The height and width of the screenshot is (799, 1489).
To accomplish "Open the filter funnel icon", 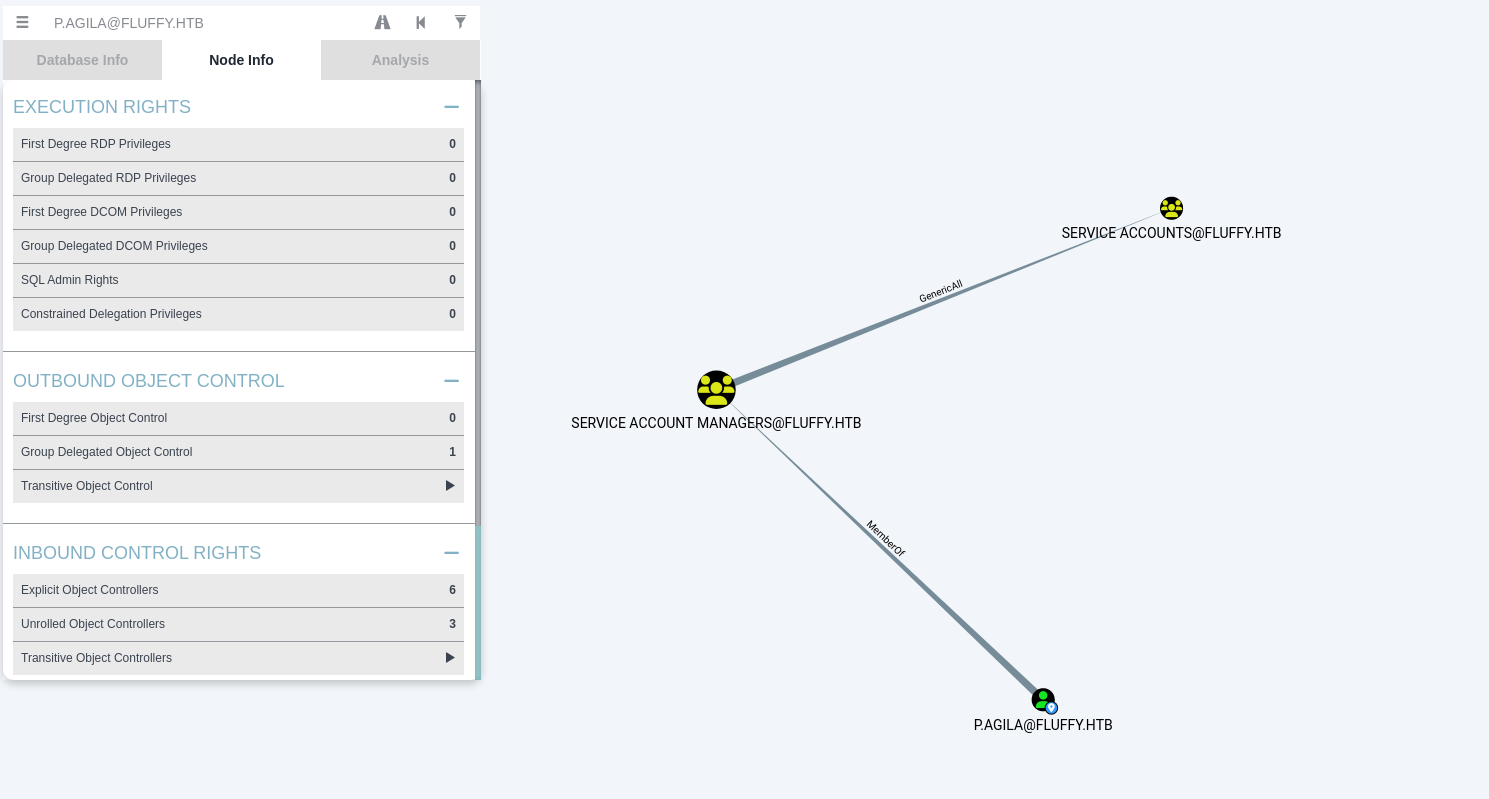I will [x=460, y=22].
